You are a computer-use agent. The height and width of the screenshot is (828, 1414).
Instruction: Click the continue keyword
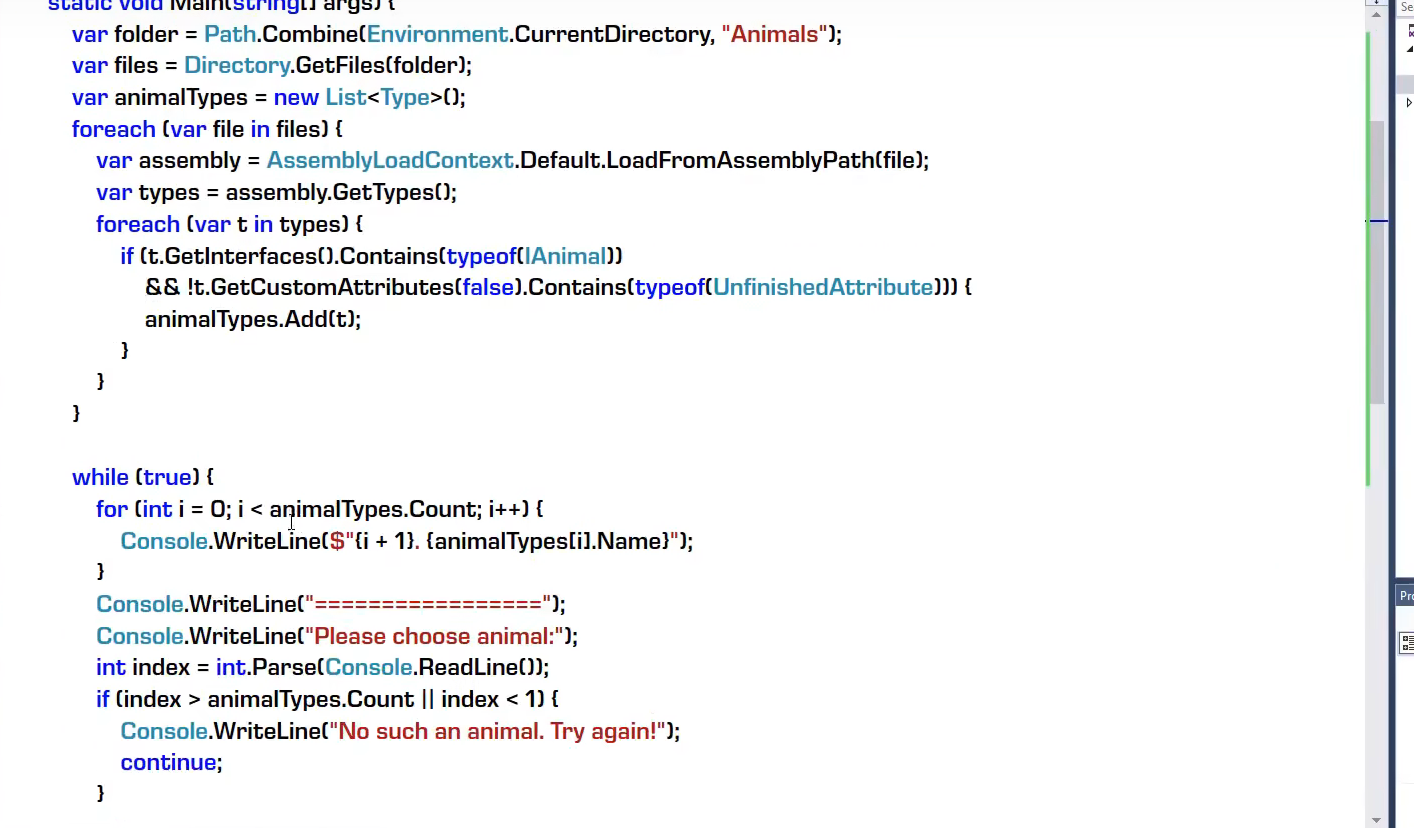[168, 762]
